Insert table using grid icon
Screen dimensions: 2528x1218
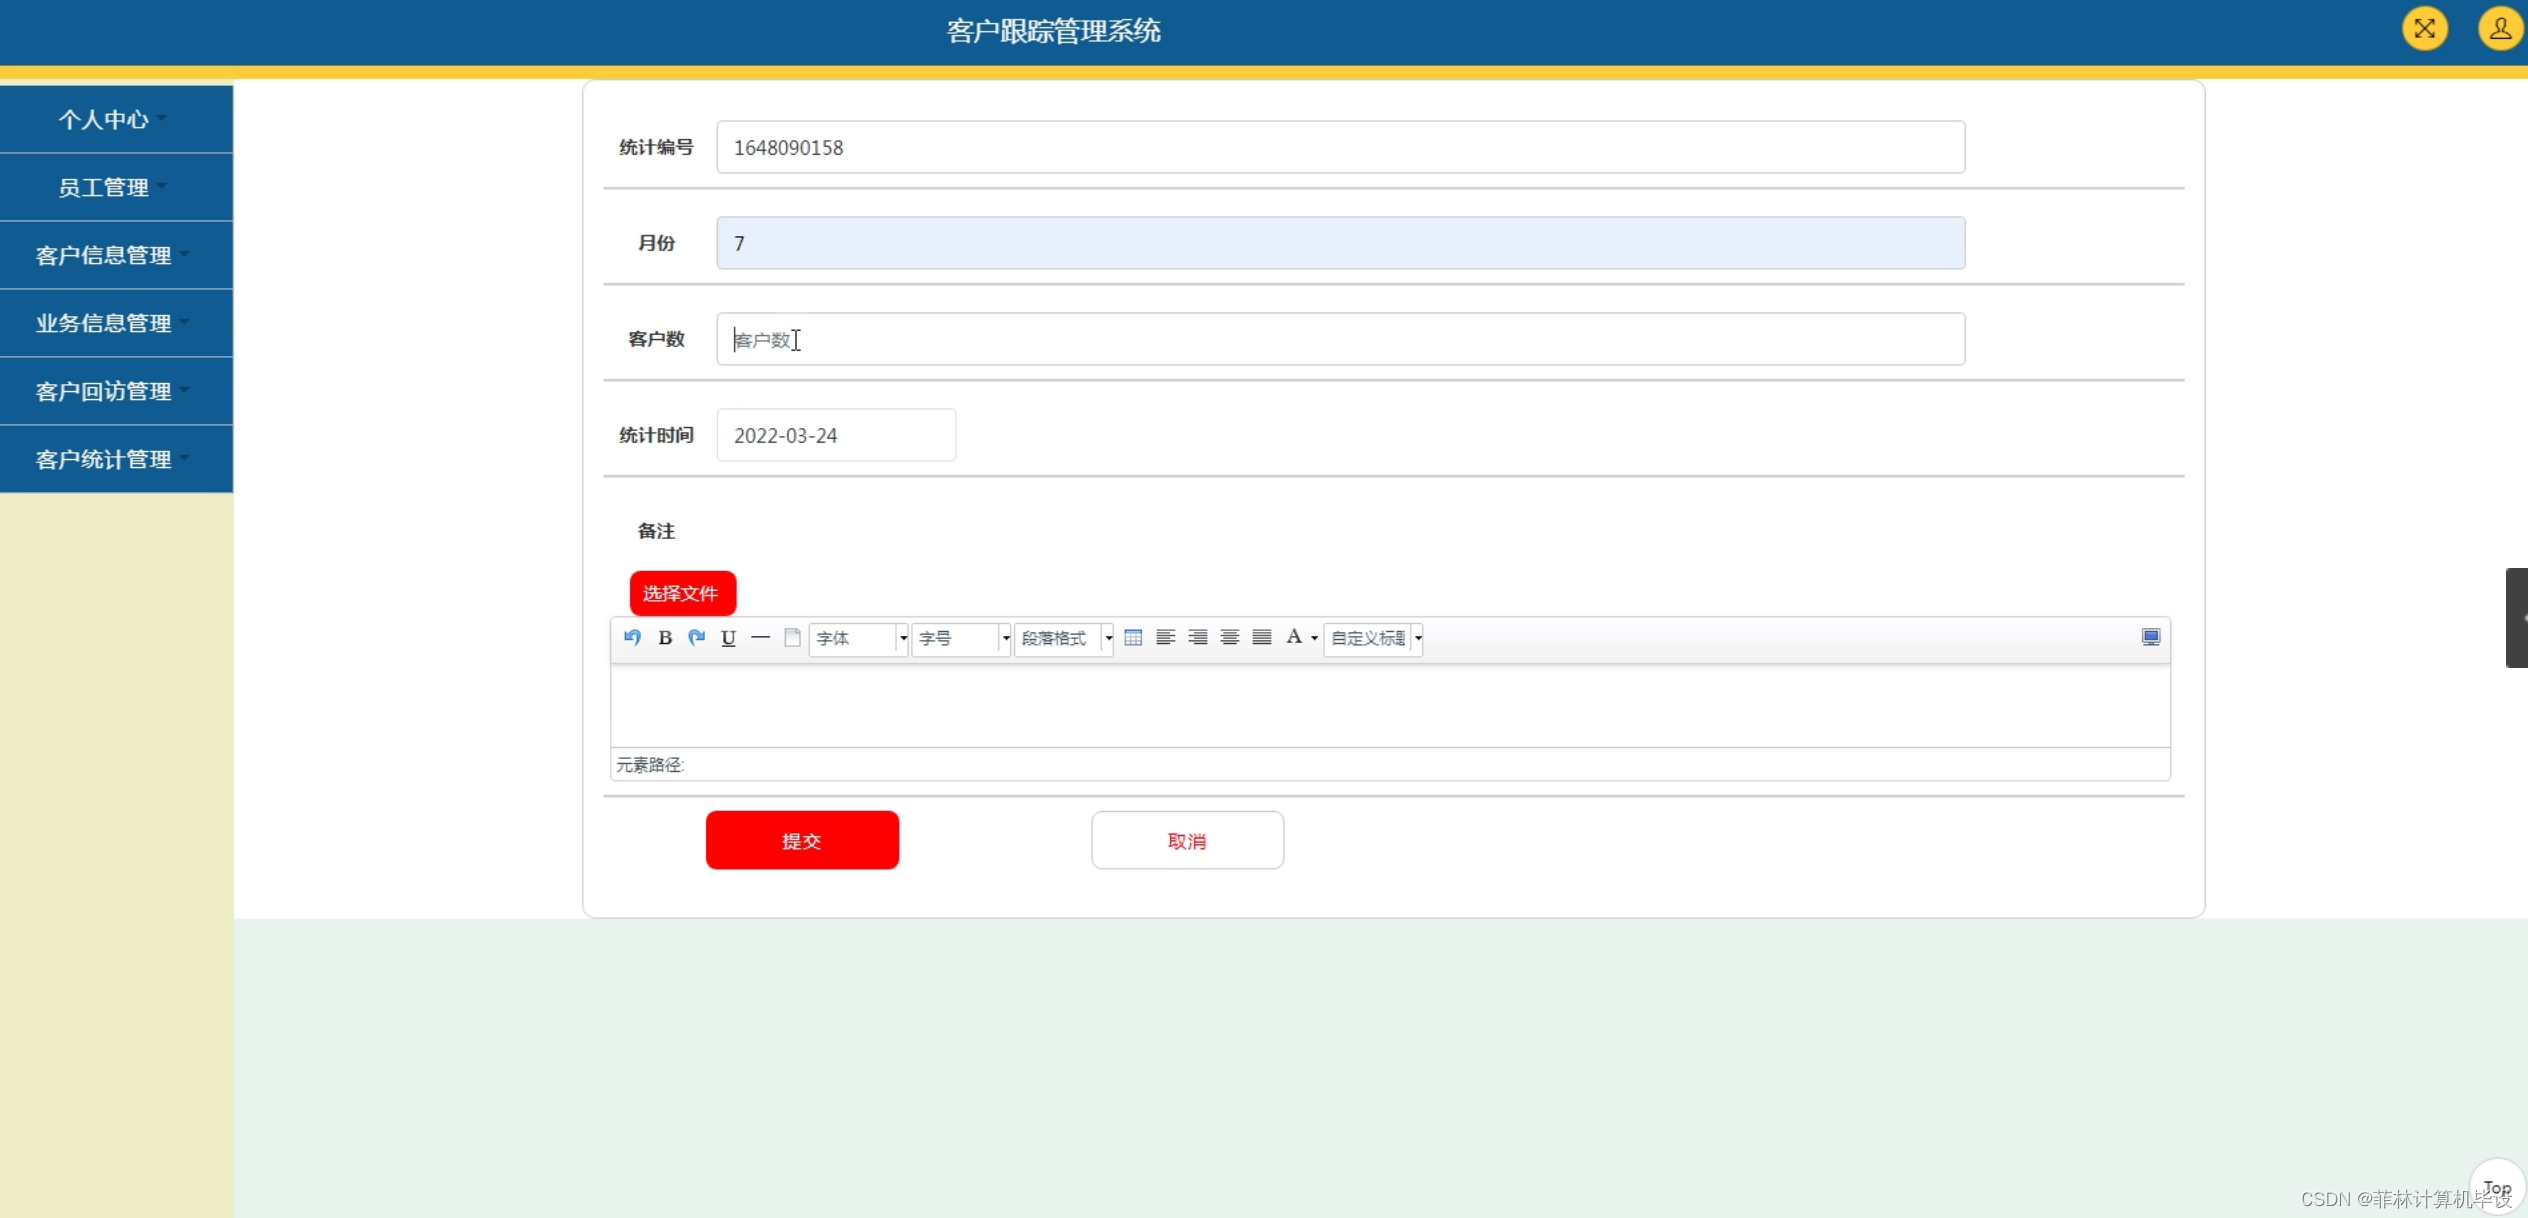pos(1133,637)
